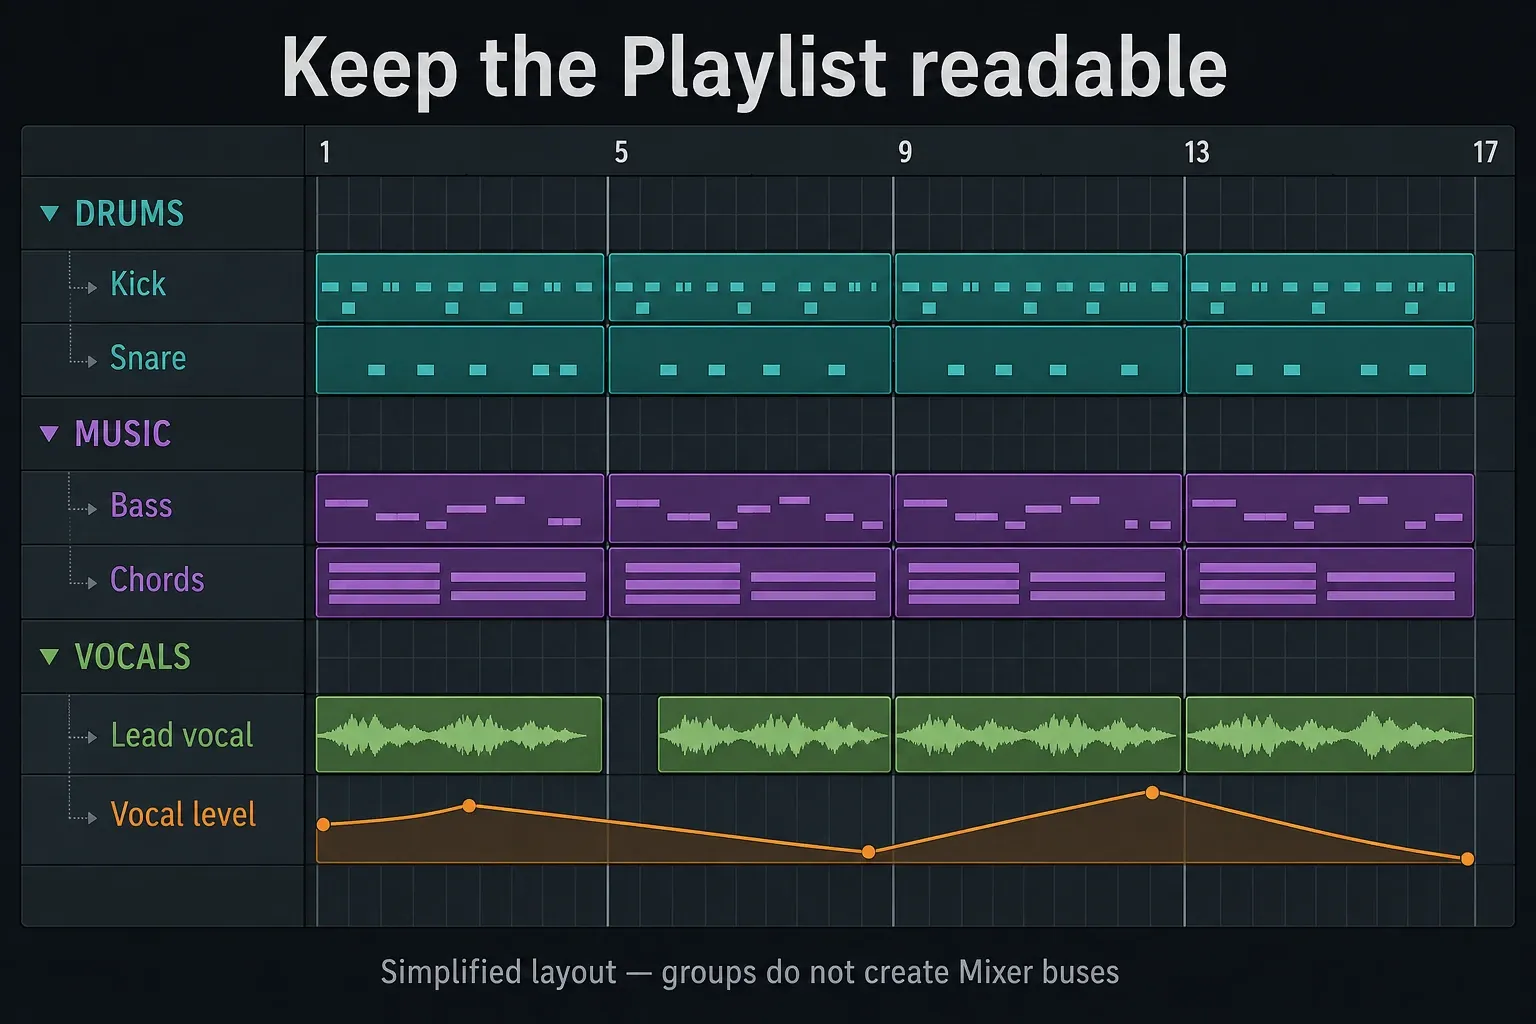The width and height of the screenshot is (1536, 1024).
Task: Select the Lead vocal audio clip starting at bar 9
Action: (x=1038, y=735)
